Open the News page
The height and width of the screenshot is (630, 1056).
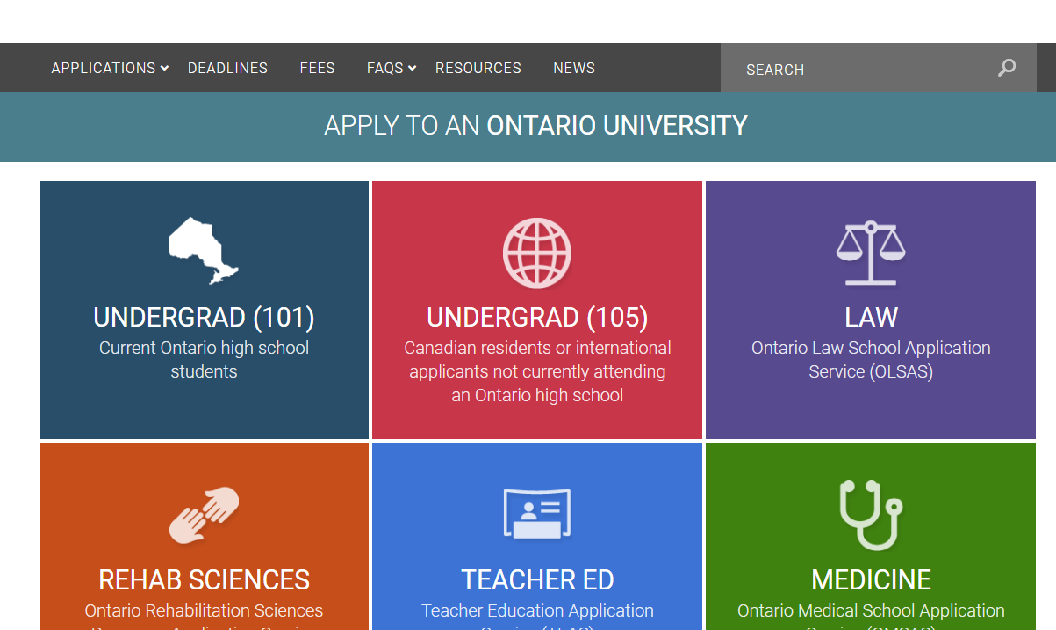[574, 68]
